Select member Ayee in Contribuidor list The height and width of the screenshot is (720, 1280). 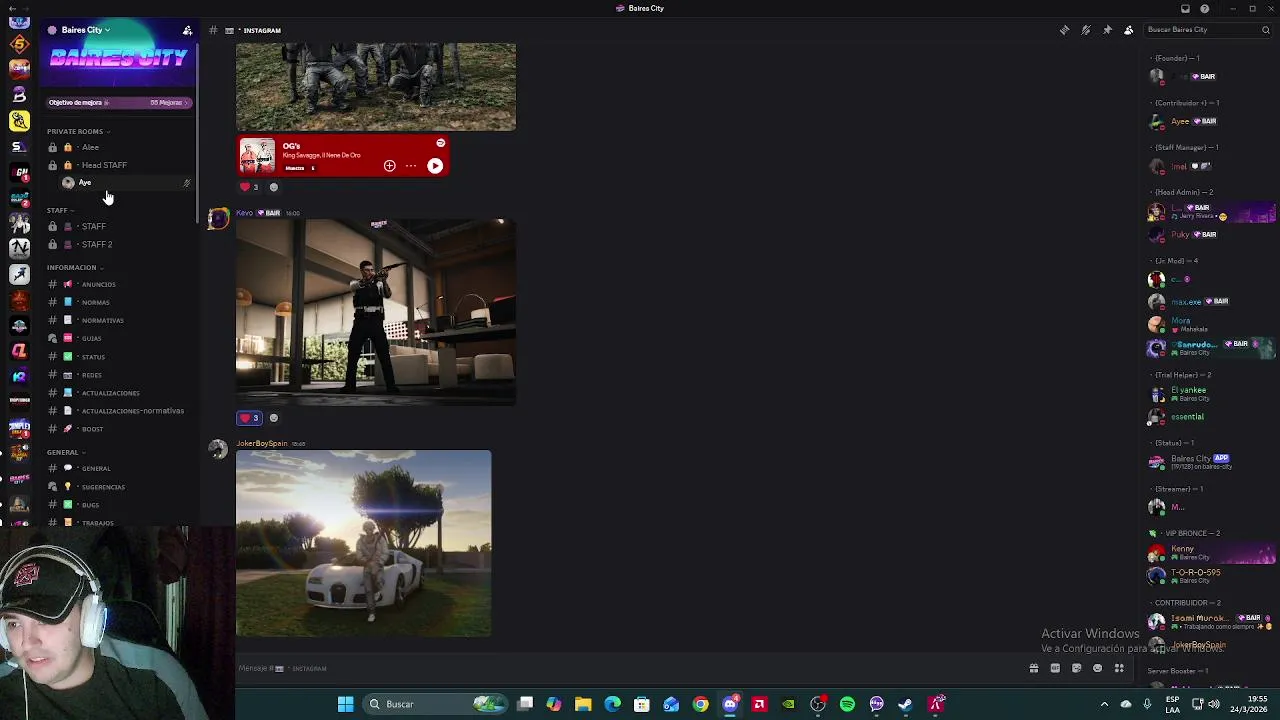(1211, 121)
